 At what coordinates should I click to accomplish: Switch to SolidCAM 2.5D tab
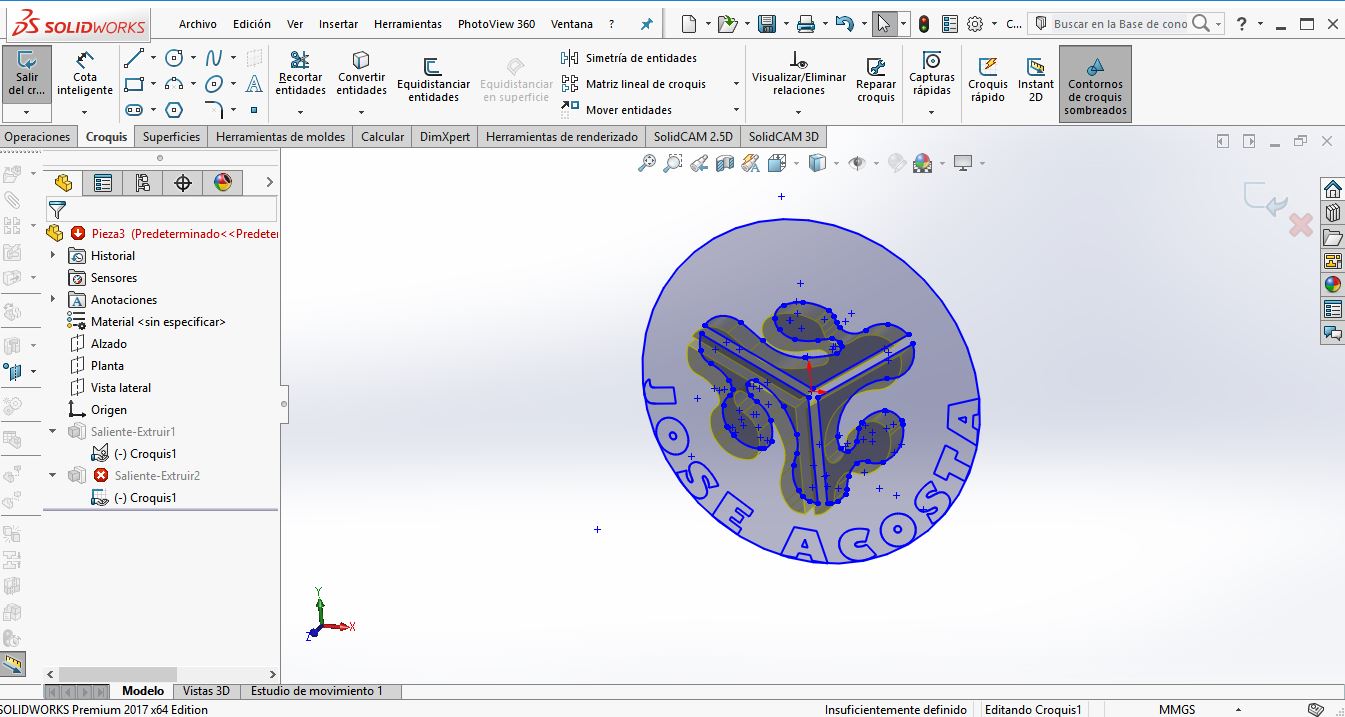[693, 137]
